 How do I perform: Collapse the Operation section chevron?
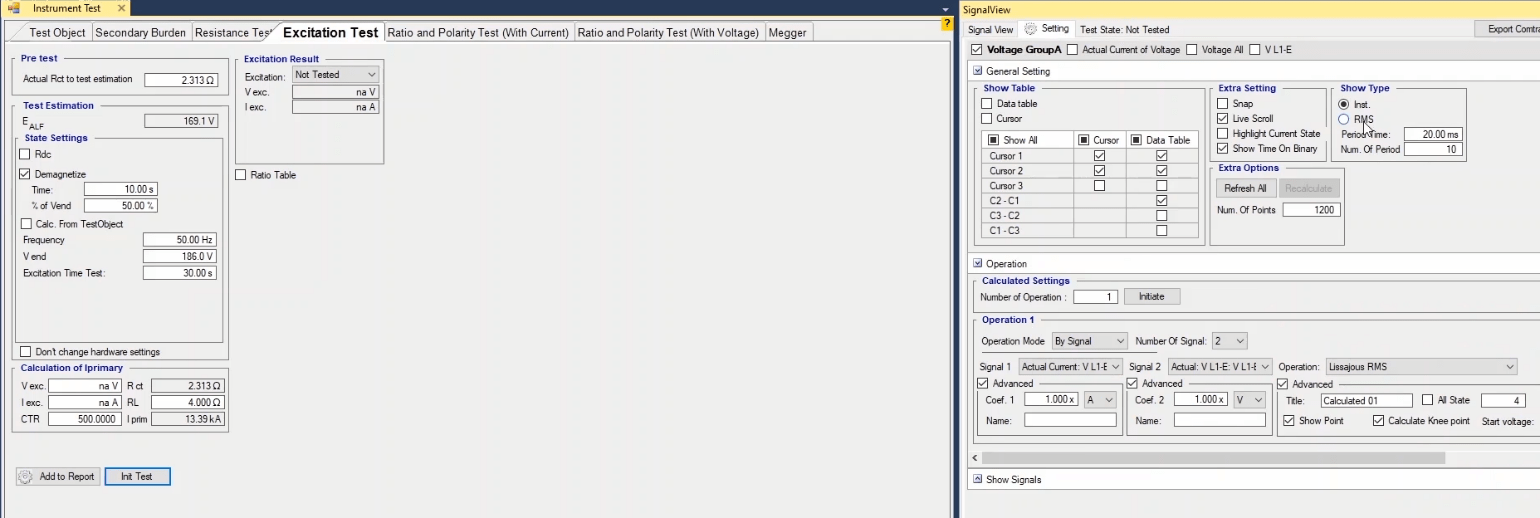click(977, 264)
